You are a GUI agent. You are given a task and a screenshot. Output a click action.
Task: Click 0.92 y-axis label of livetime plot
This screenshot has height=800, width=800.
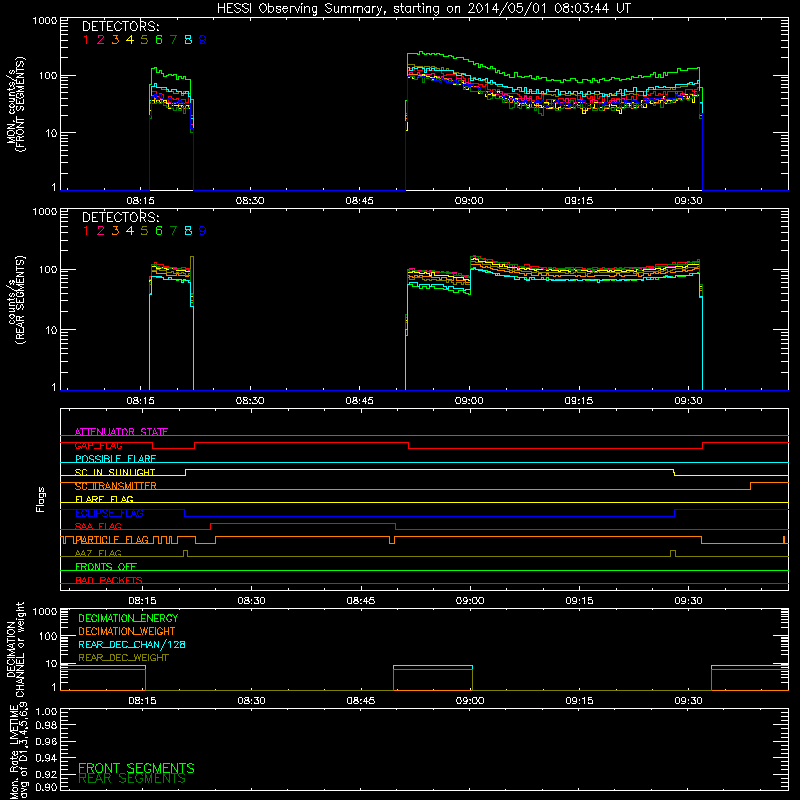click(46, 773)
